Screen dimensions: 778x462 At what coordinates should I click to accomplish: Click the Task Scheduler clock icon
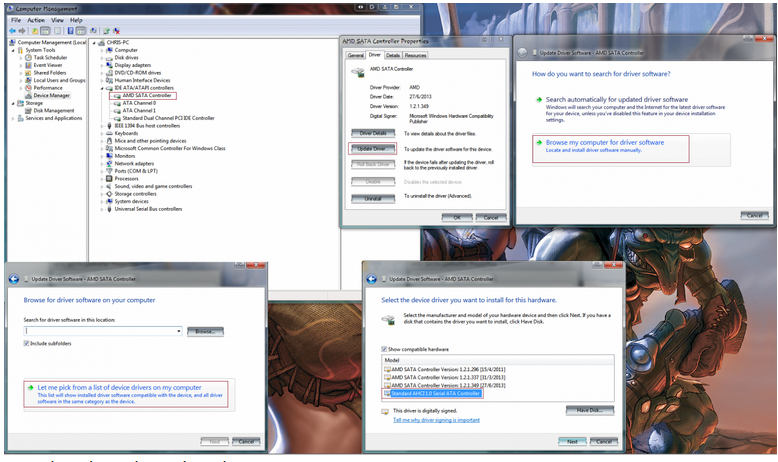pyautogui.click(x=28, y=58)
